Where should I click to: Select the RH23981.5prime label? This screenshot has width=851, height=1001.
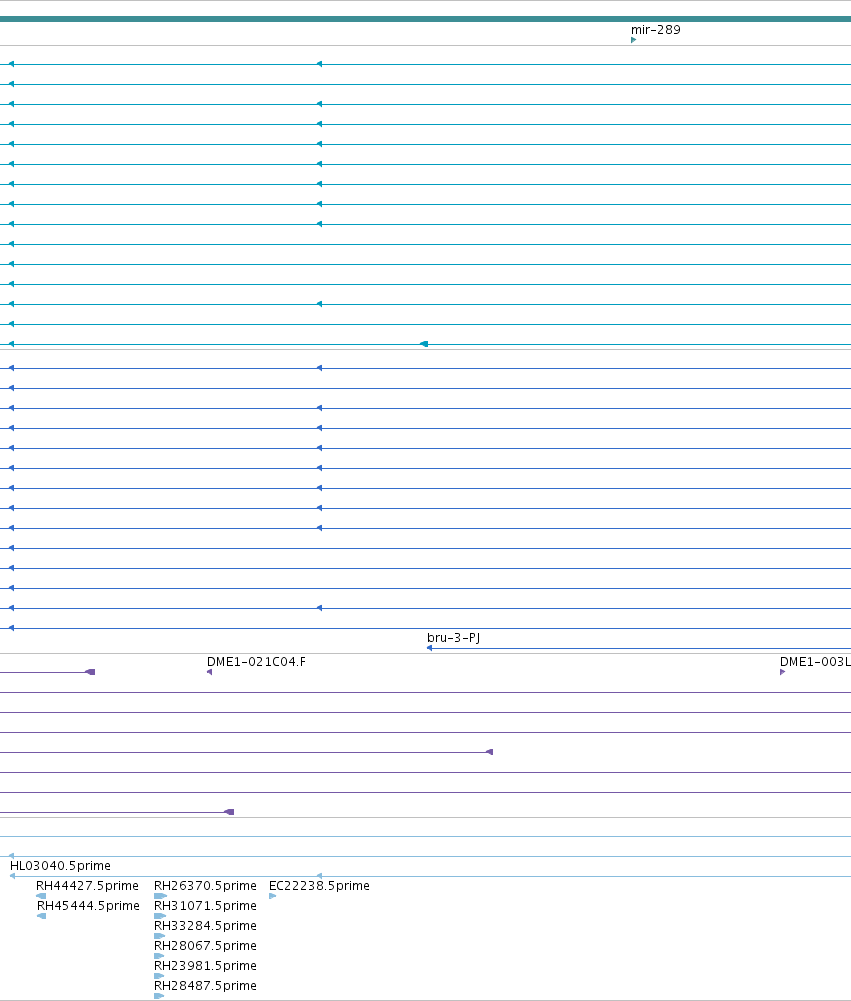pyautogui.click(x=205, y=965)
